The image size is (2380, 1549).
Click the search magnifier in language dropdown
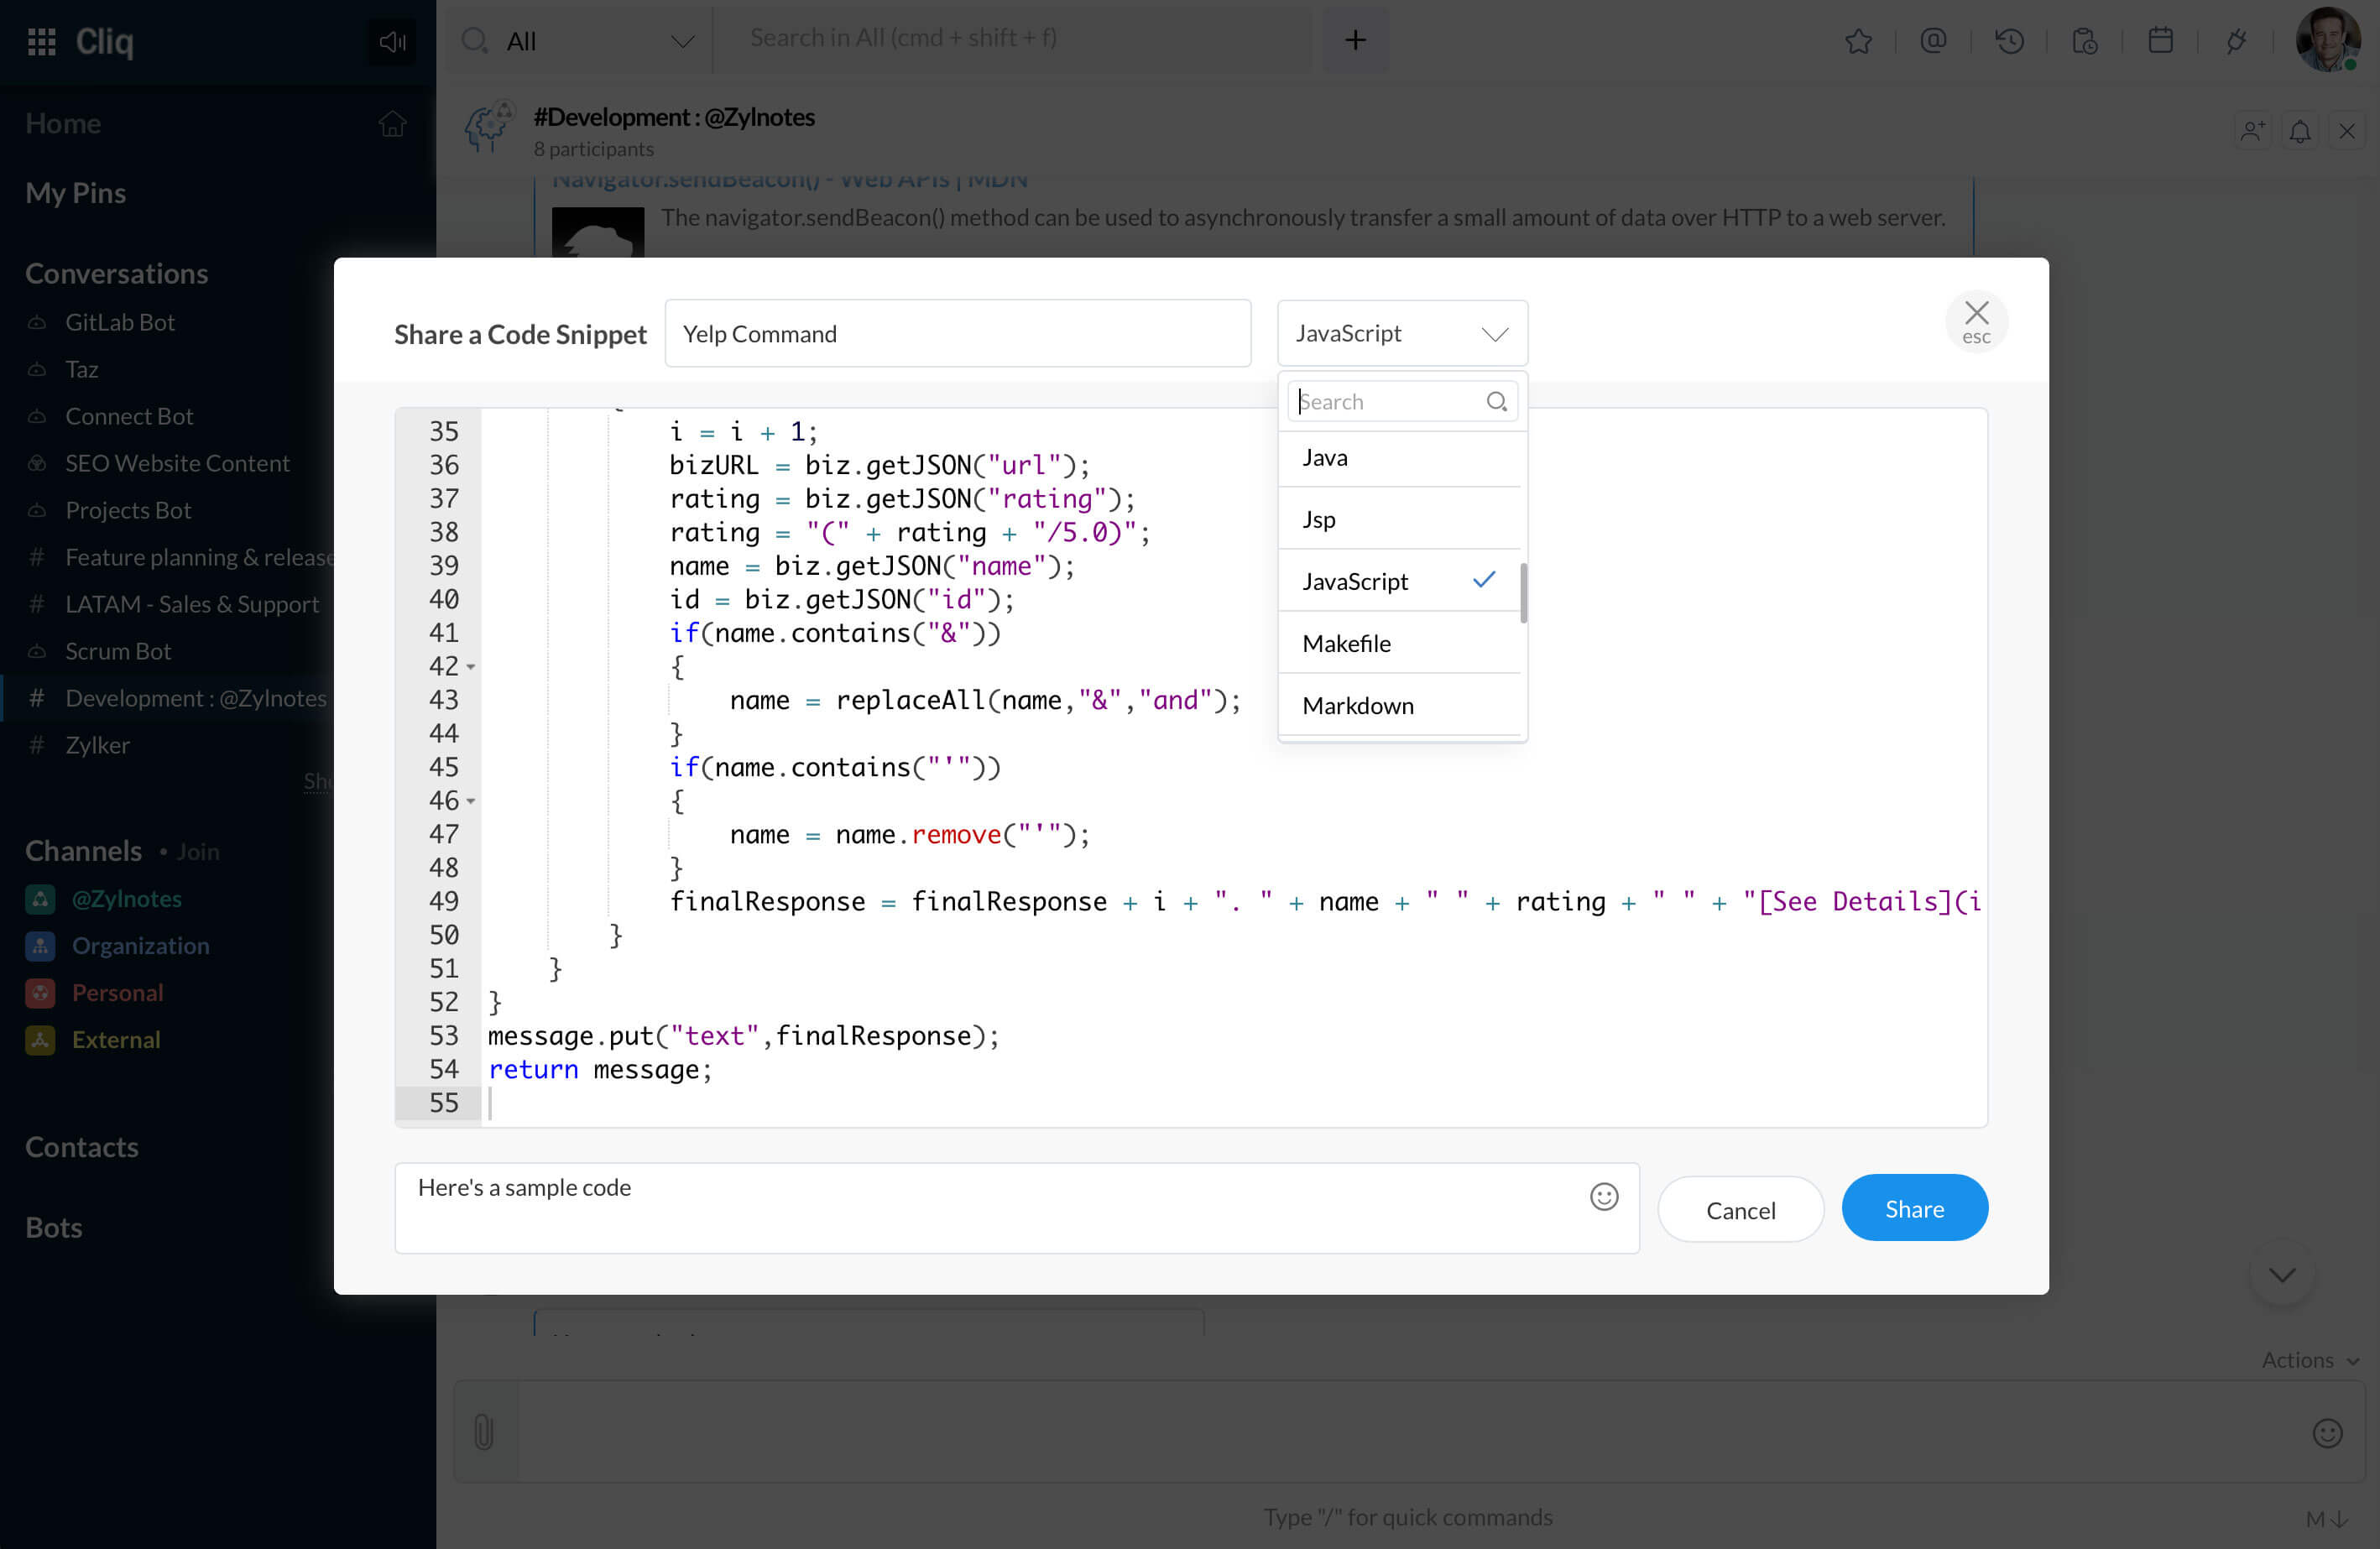pyautogui.click(x=1496, y=401)
